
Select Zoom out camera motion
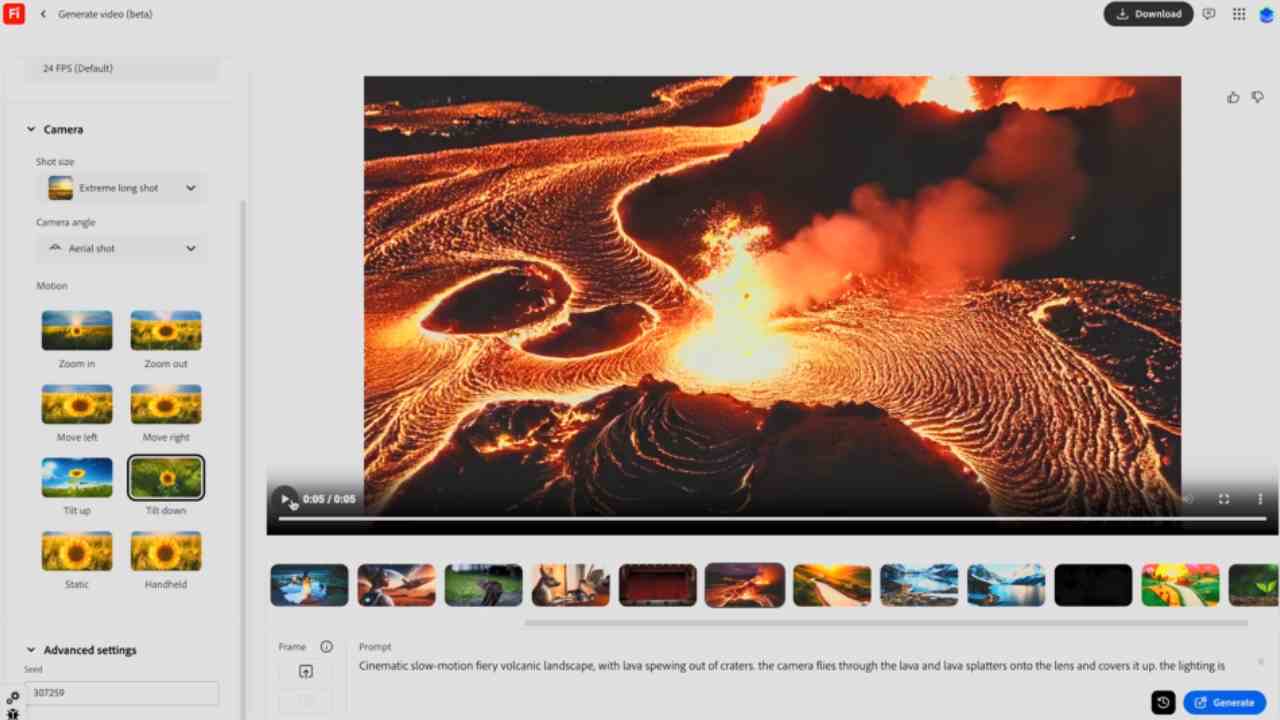[x=166, y=330]
